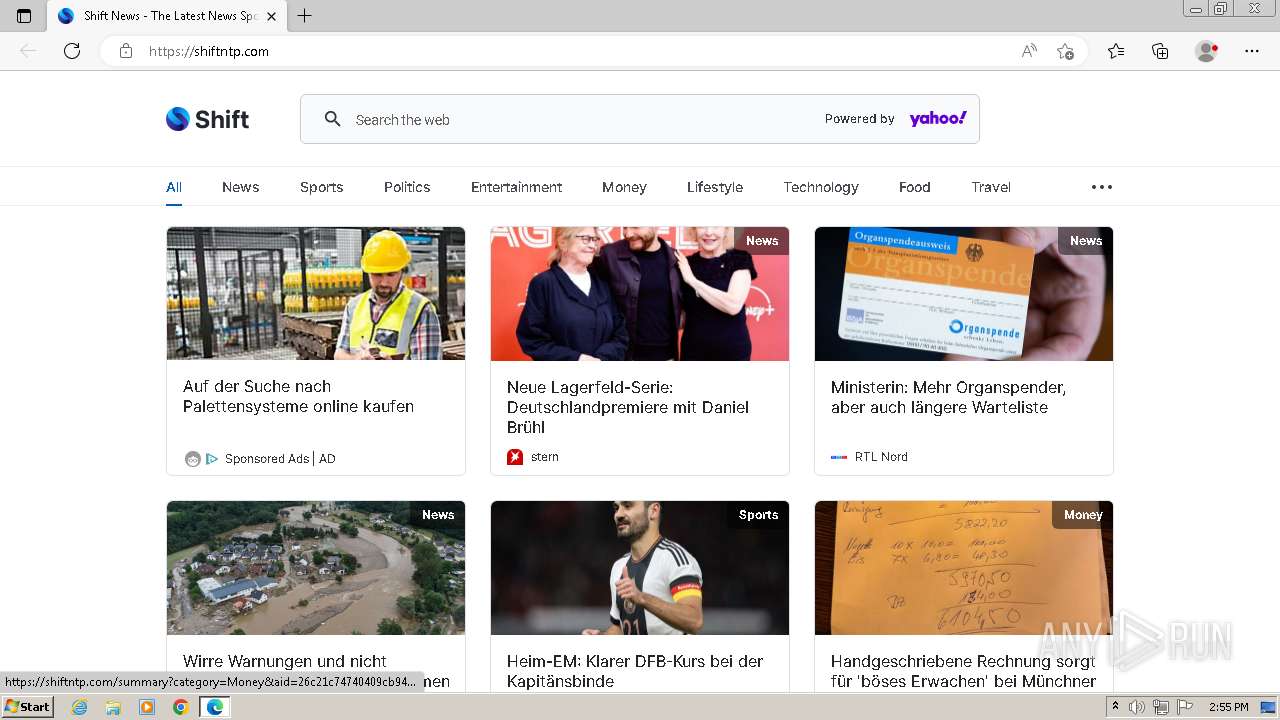Open the Technology category
The width and height of the screenshot is (1280, 720).
pos(821,187)
